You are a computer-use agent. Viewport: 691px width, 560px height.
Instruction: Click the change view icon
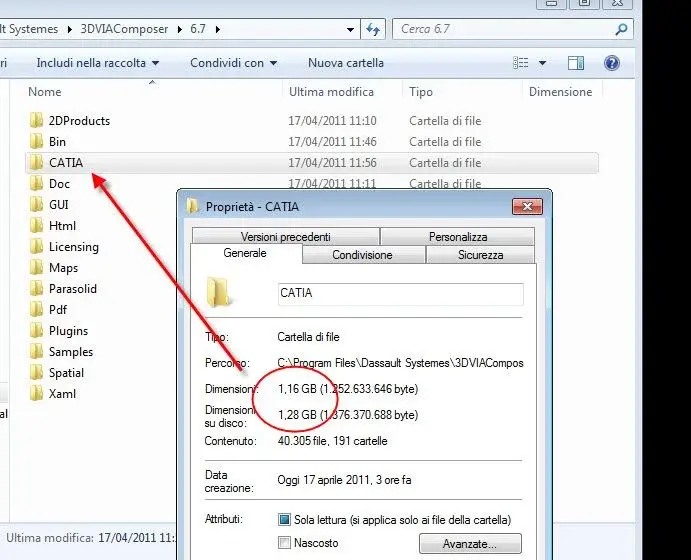[521, 63]
